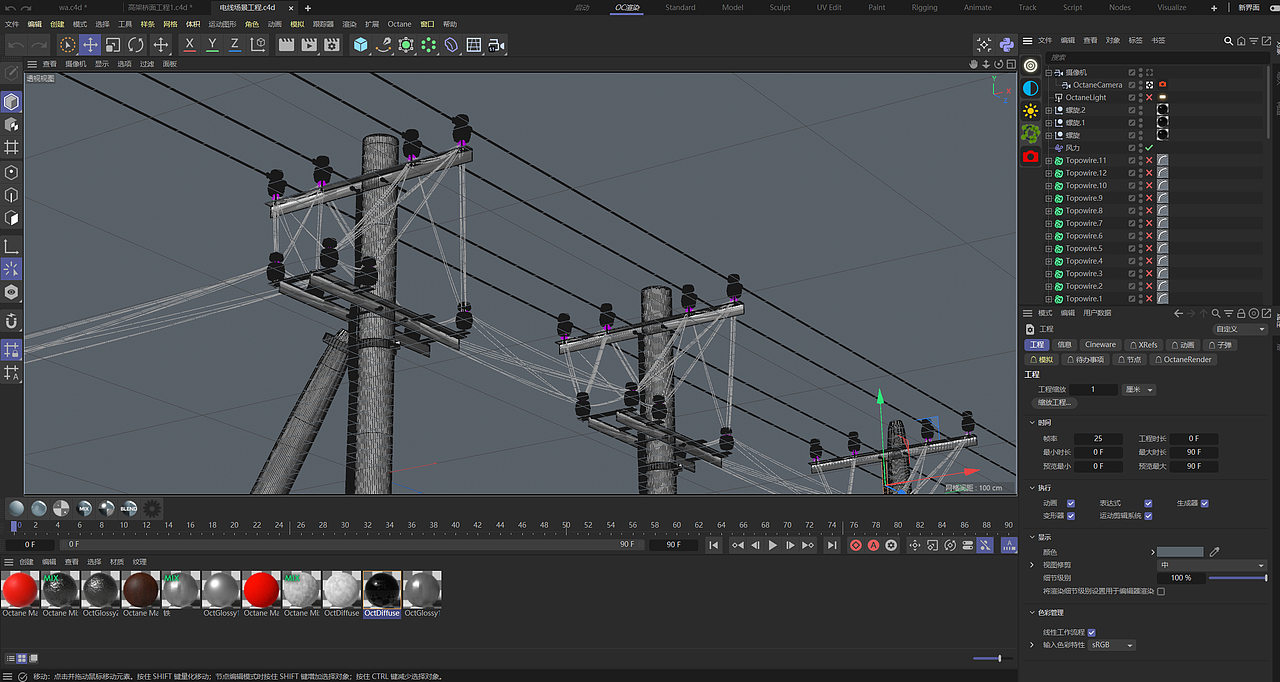Add a Cube primitive object
Image resolution: width=1280 pixels, height=682 pixels.
pyautogui.click(x=360, y=45)
